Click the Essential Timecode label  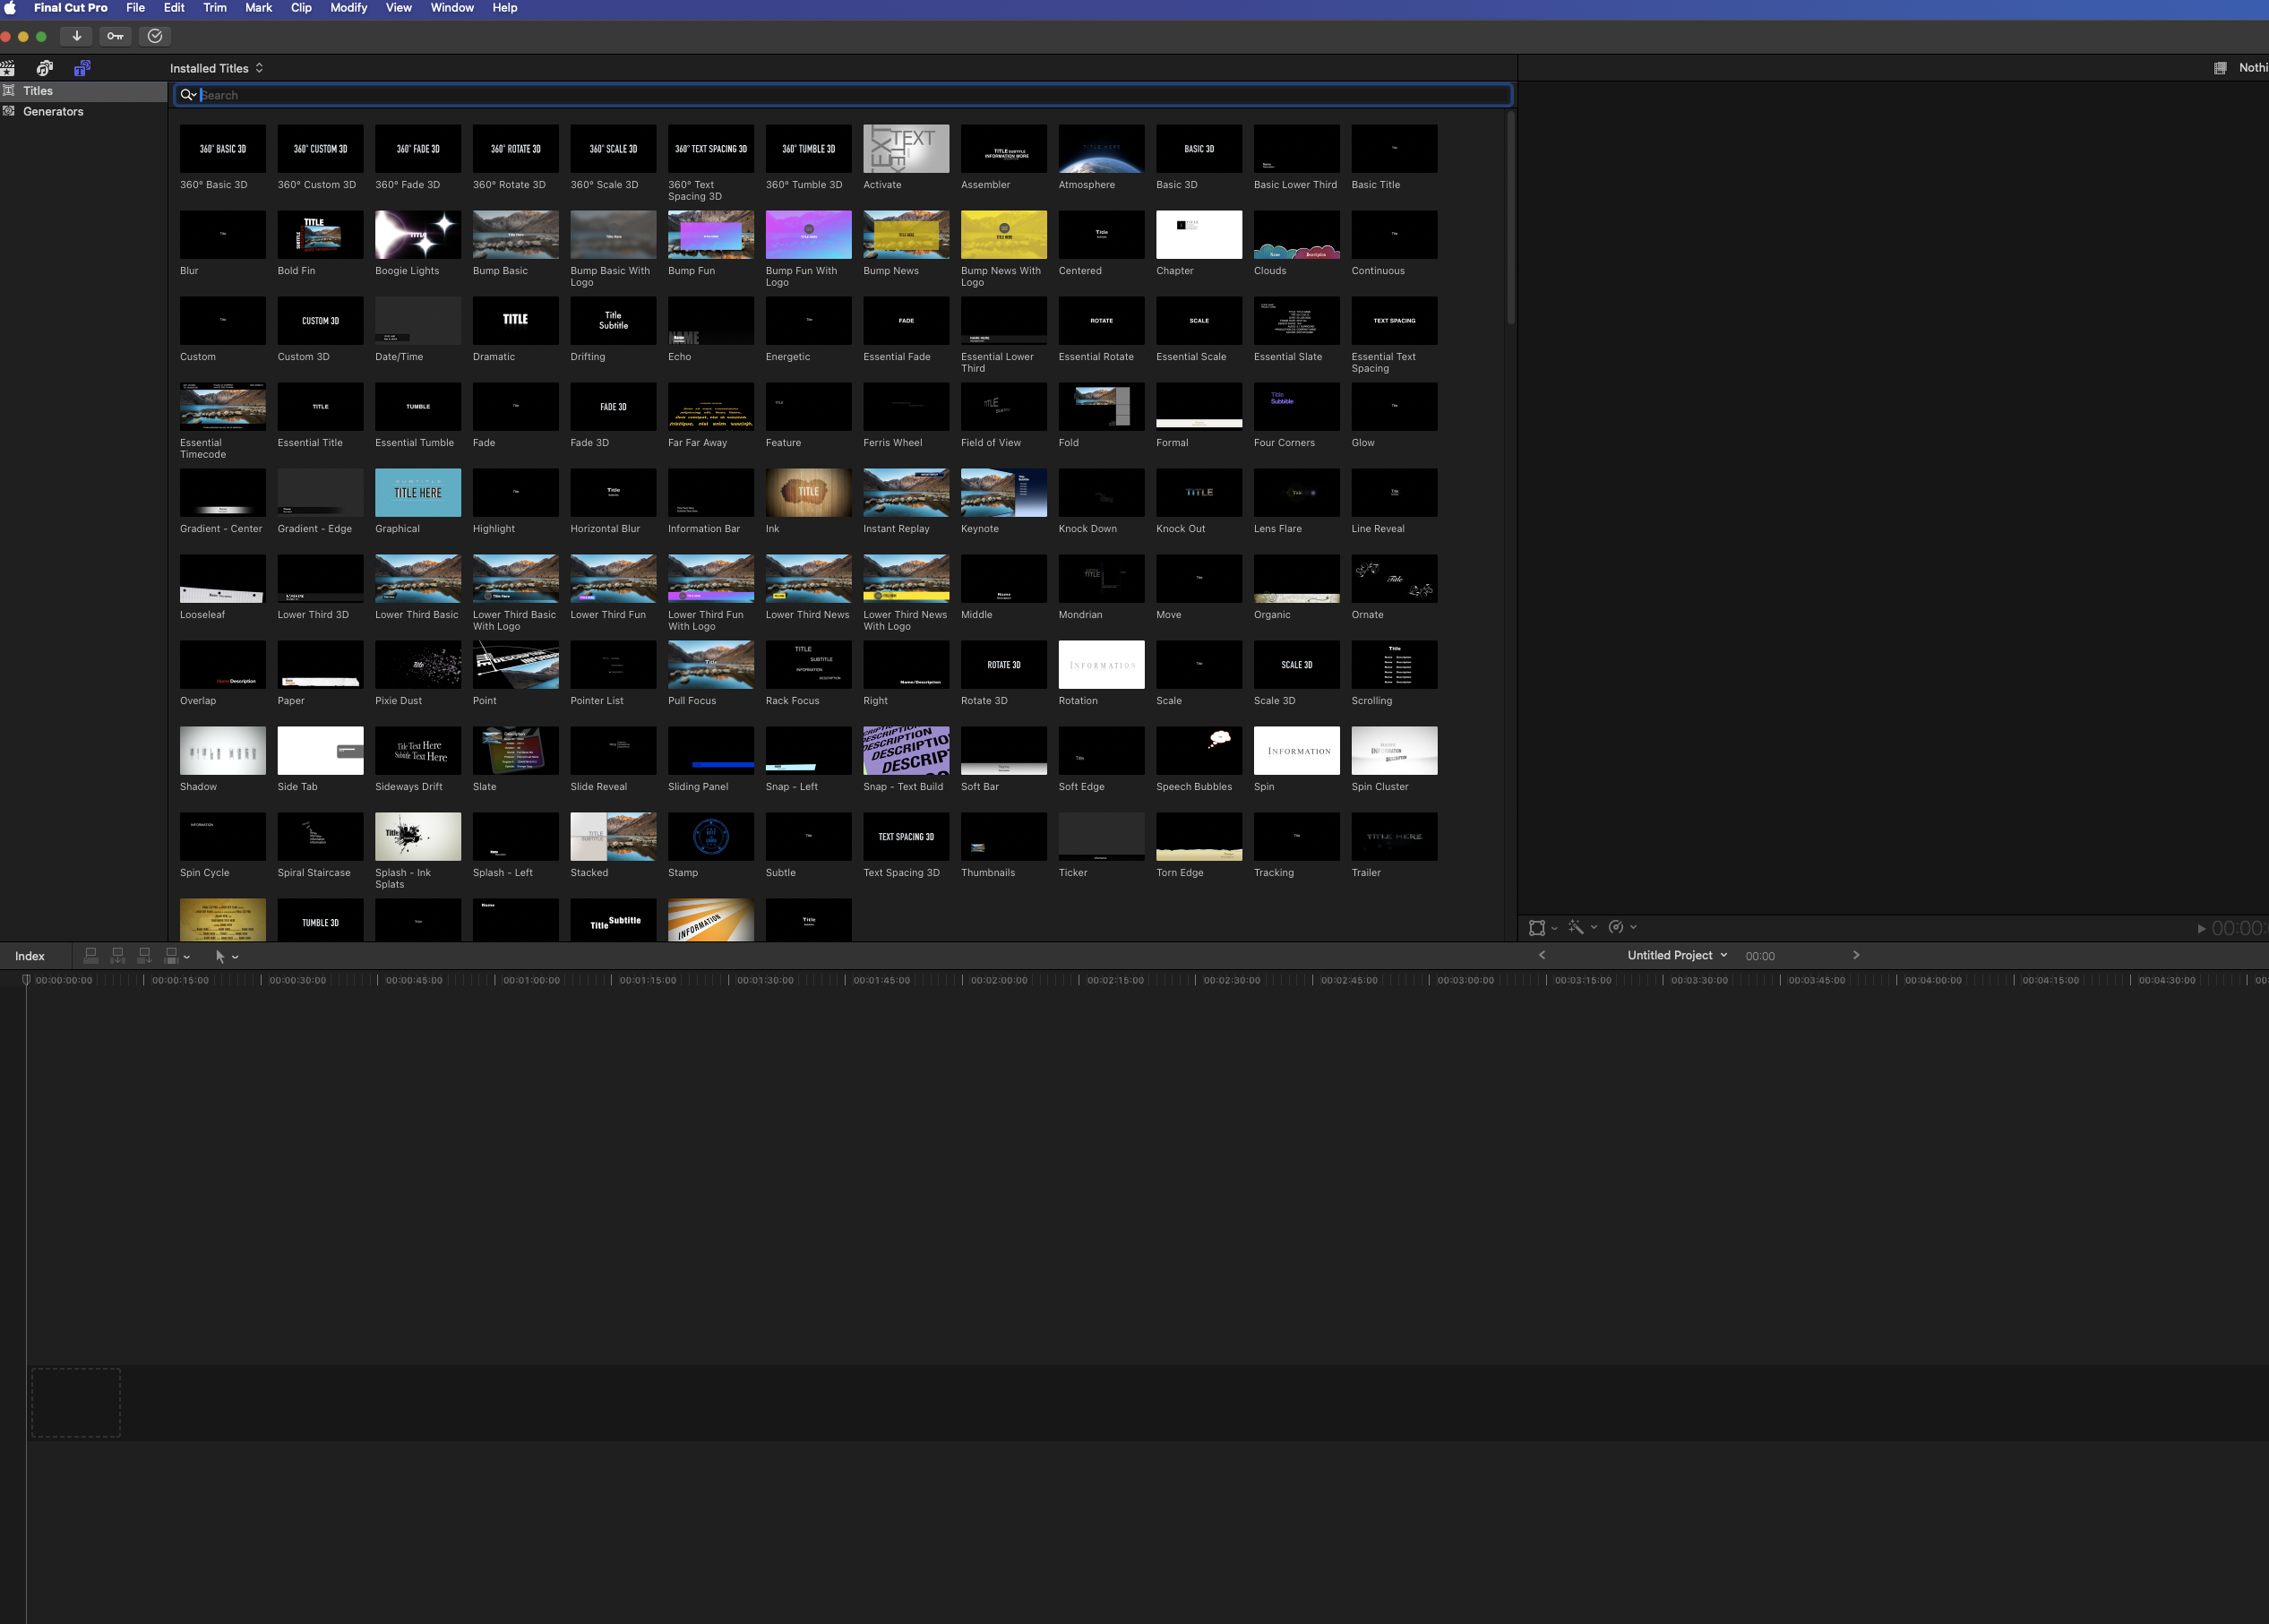pos(203,449)
